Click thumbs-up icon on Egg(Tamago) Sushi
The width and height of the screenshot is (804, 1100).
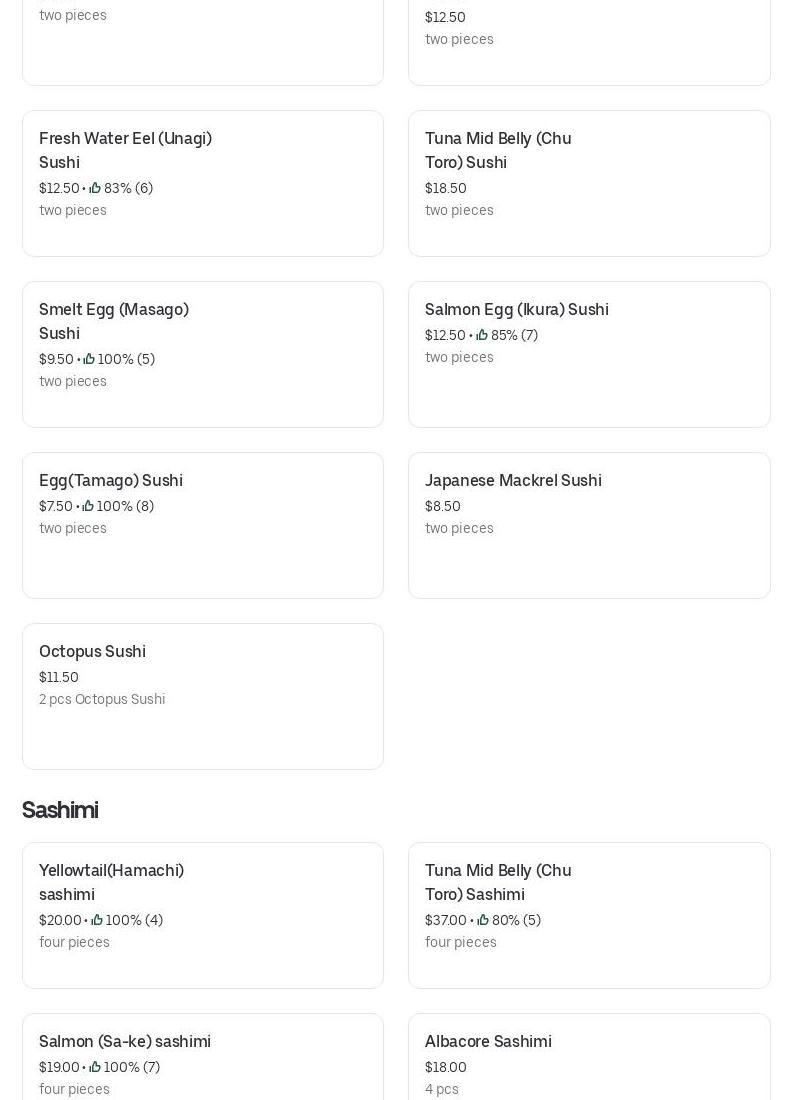[88, 506]
